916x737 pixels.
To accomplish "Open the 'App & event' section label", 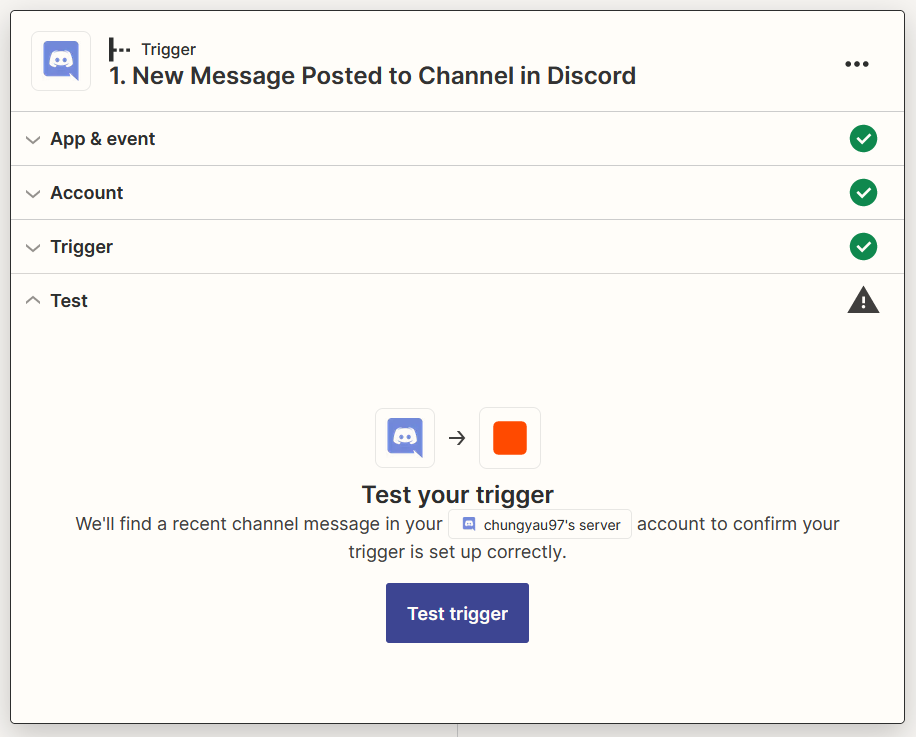I will point(103,139).
